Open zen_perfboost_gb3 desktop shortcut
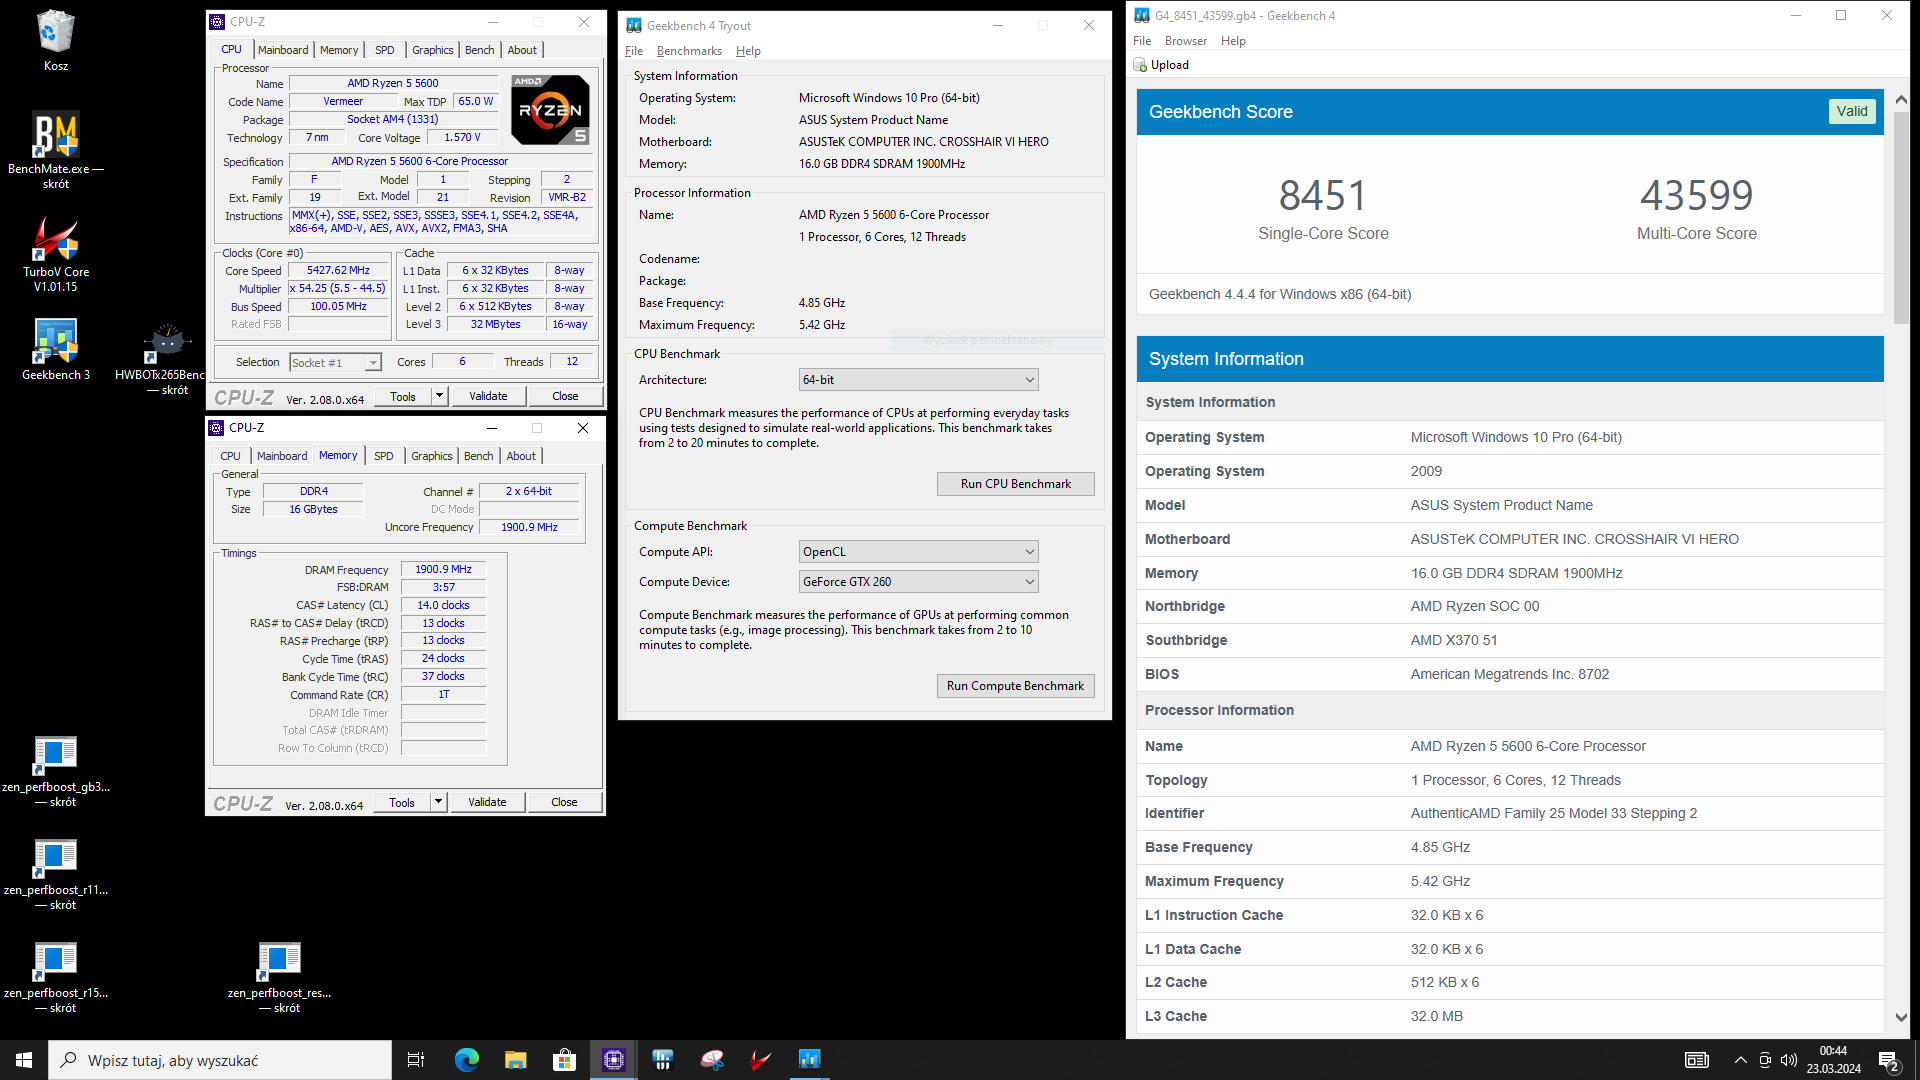Screen dimensions: 1920x1080 coord(56,772)
